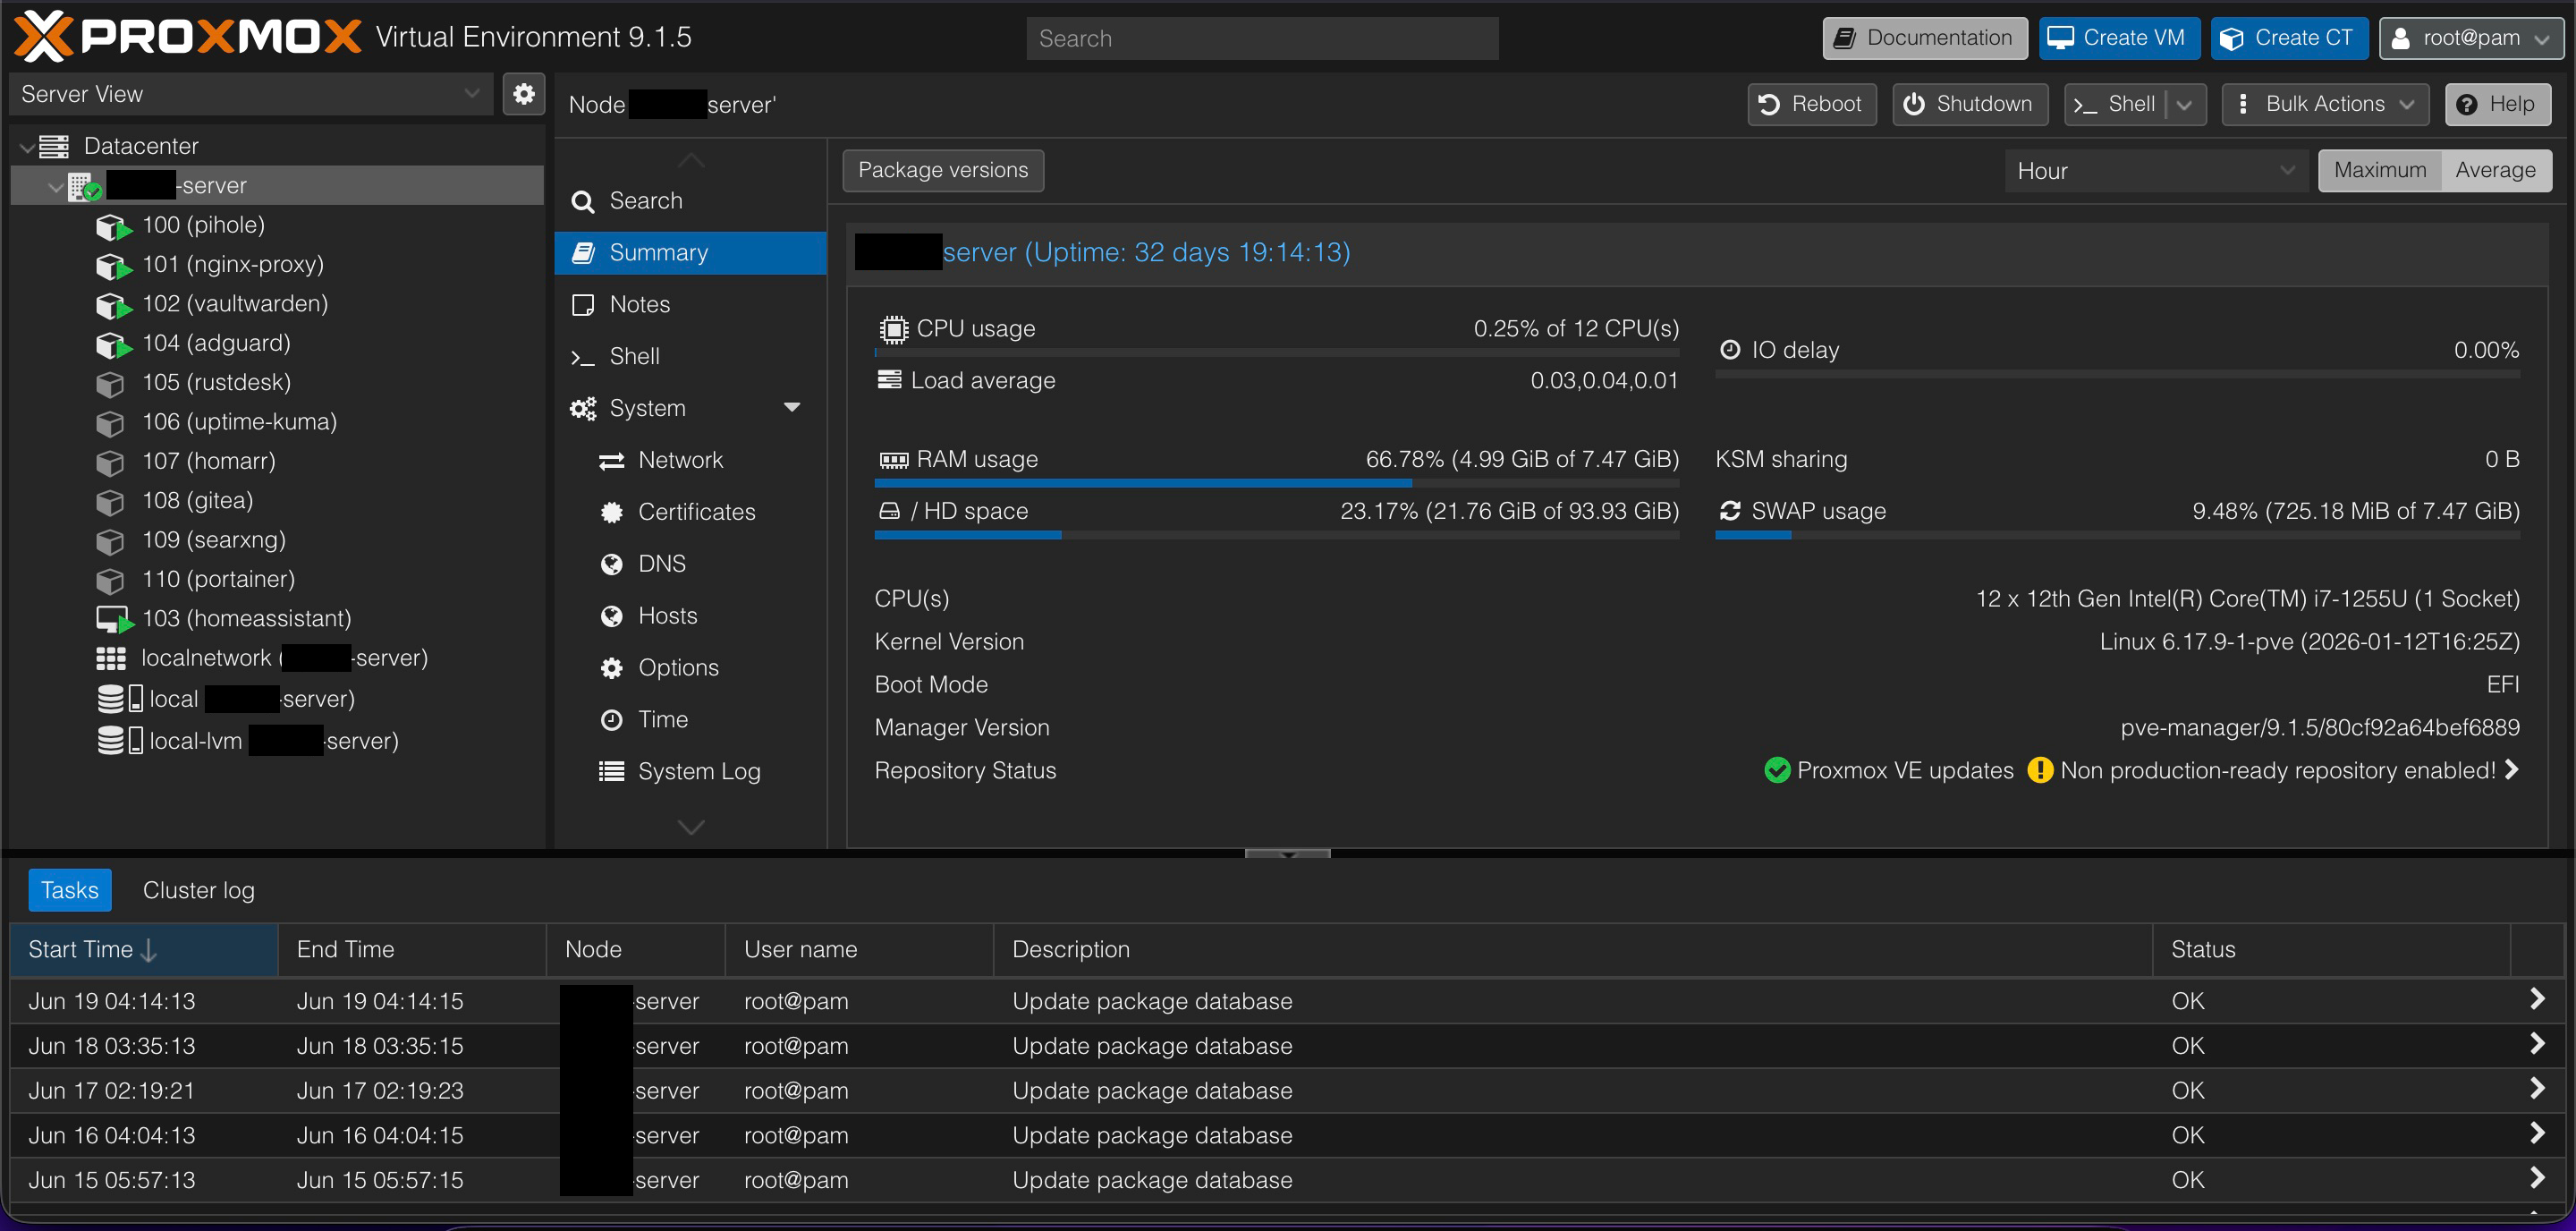Click the SWAP usage progress bar
Viewport: 2576px width, 1231px height.
pyautogui.click(x=2117, y=536)
